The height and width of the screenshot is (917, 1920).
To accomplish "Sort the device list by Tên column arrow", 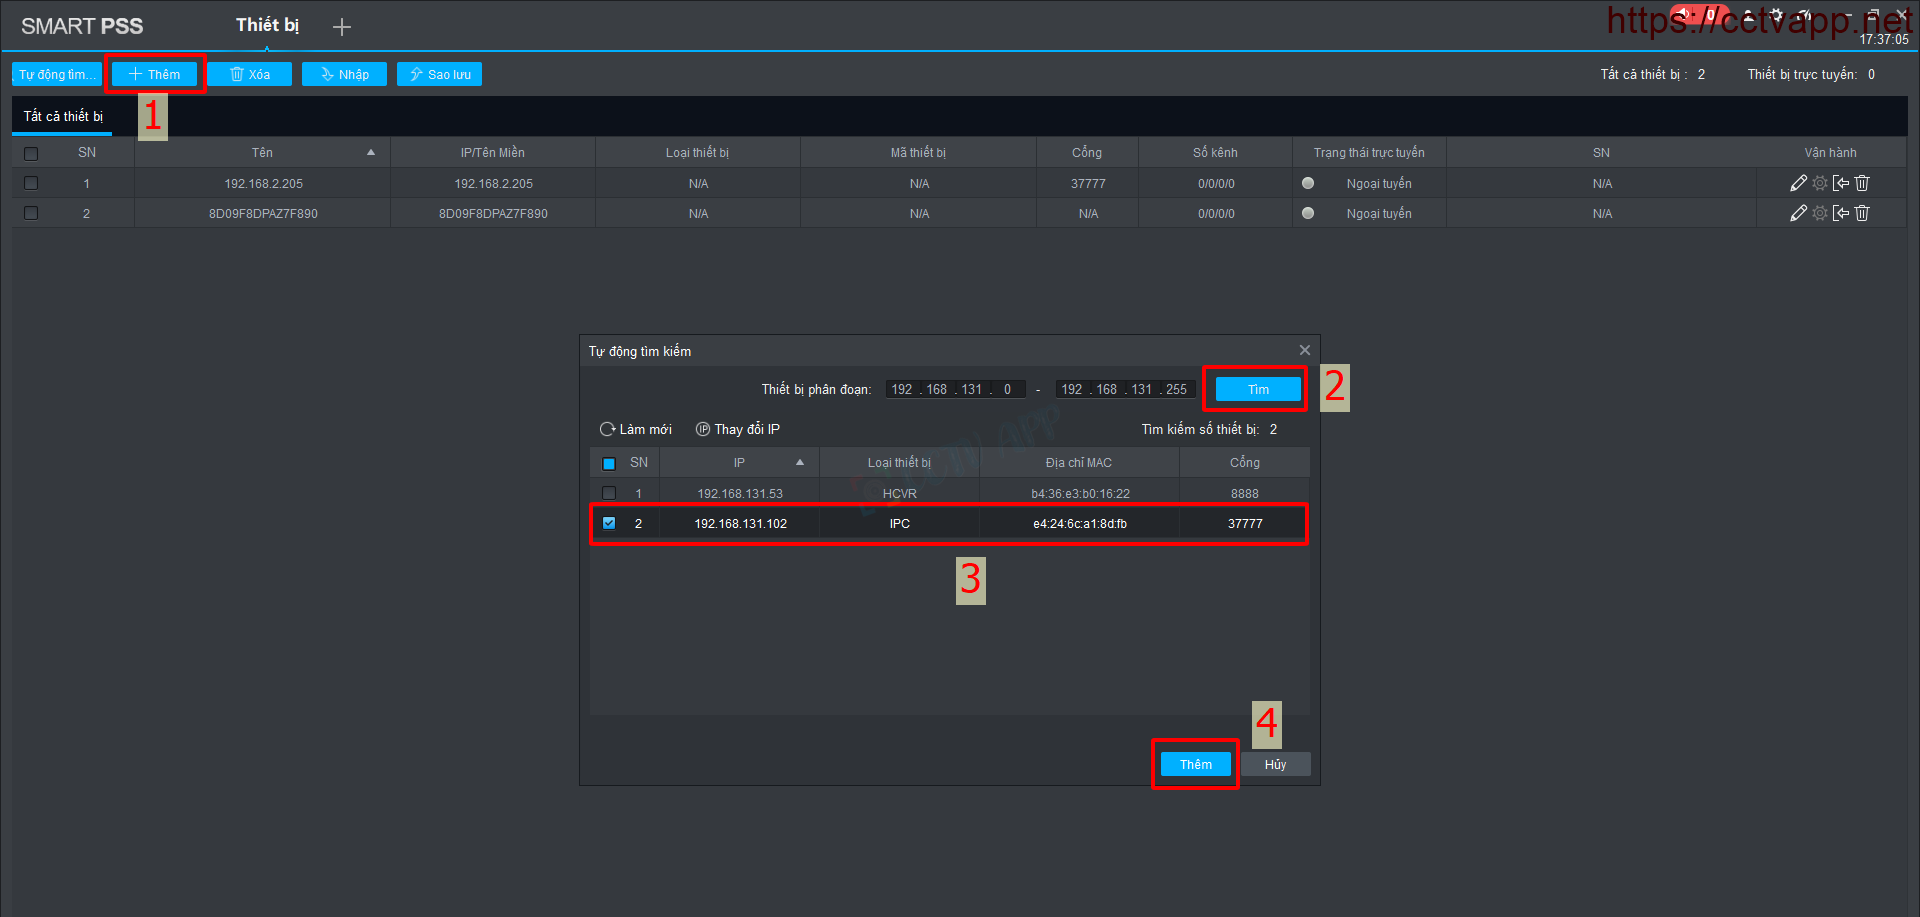I will [371, 153].
